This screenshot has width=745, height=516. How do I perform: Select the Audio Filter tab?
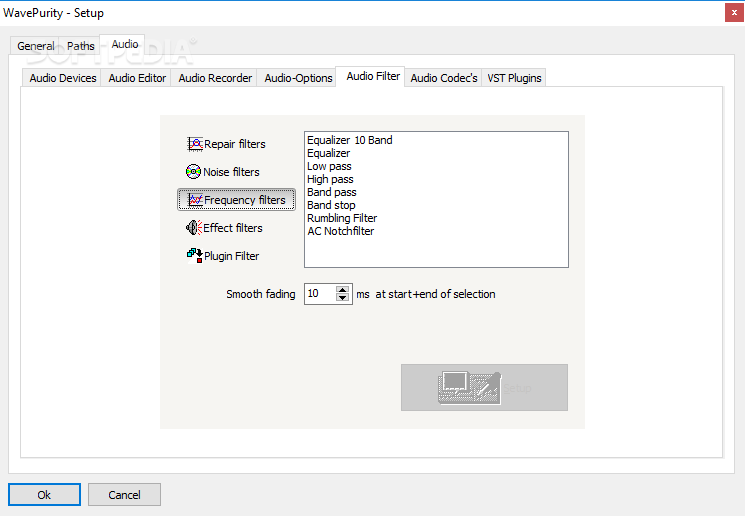(x=372, y=76)
